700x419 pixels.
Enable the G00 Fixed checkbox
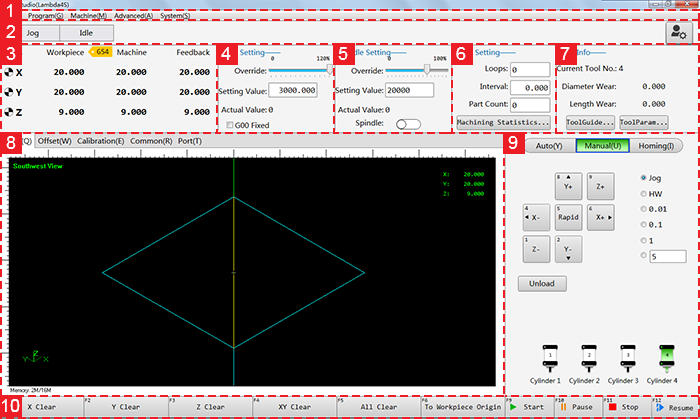pos(230,125)
